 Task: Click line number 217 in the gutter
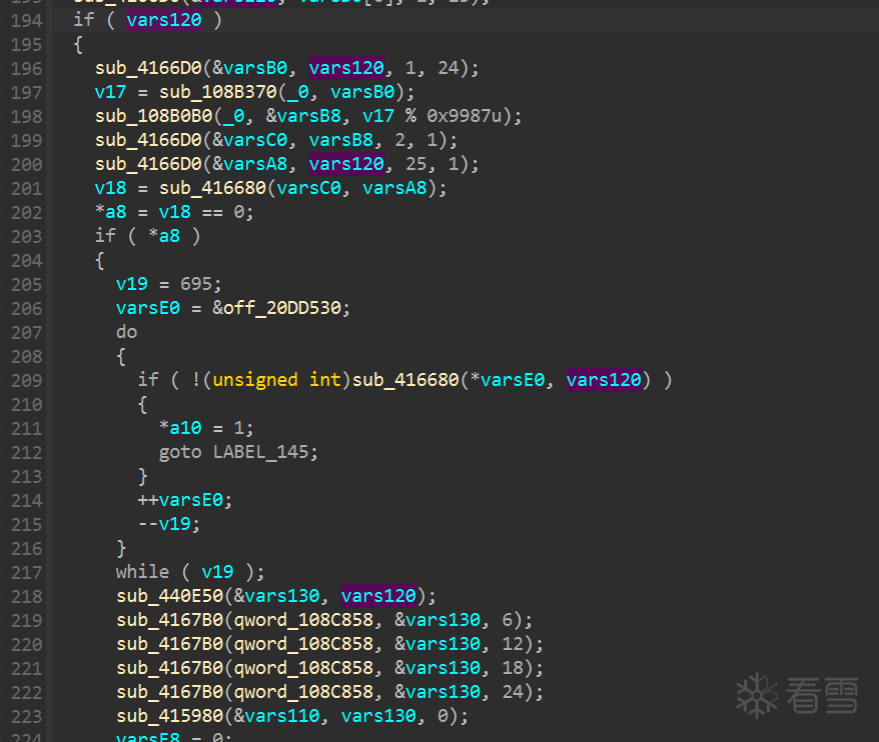click(x=26, y=573)
